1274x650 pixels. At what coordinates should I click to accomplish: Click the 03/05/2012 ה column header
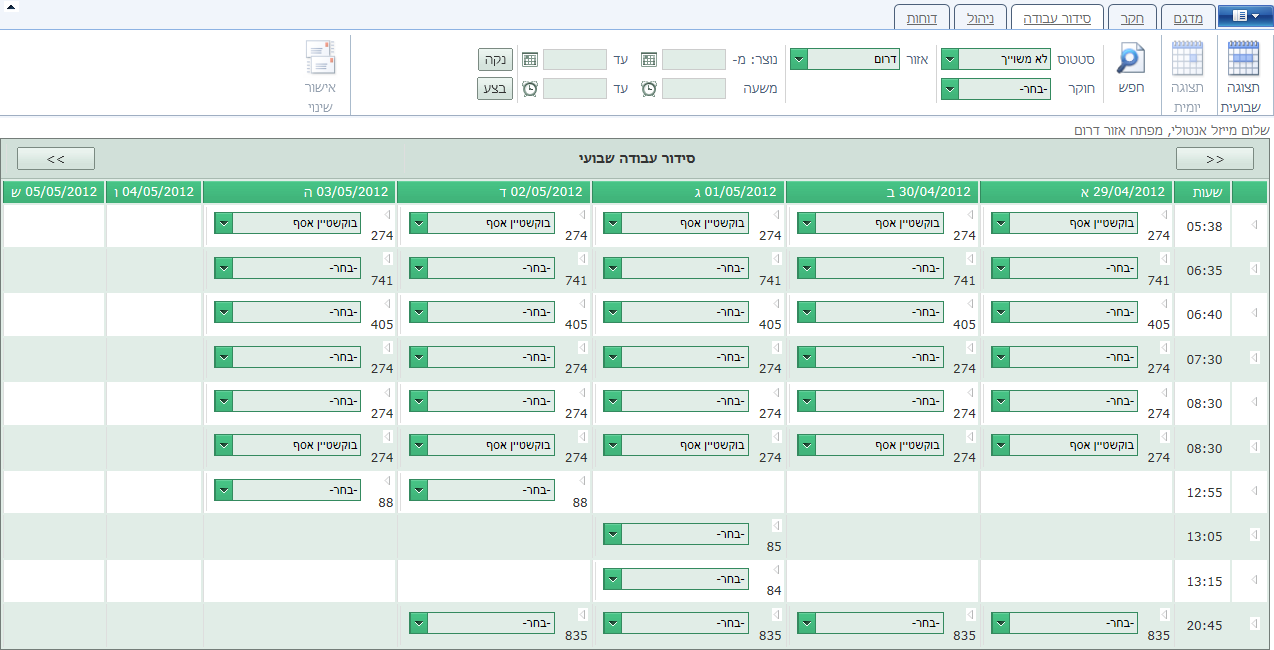pos(299,192)
